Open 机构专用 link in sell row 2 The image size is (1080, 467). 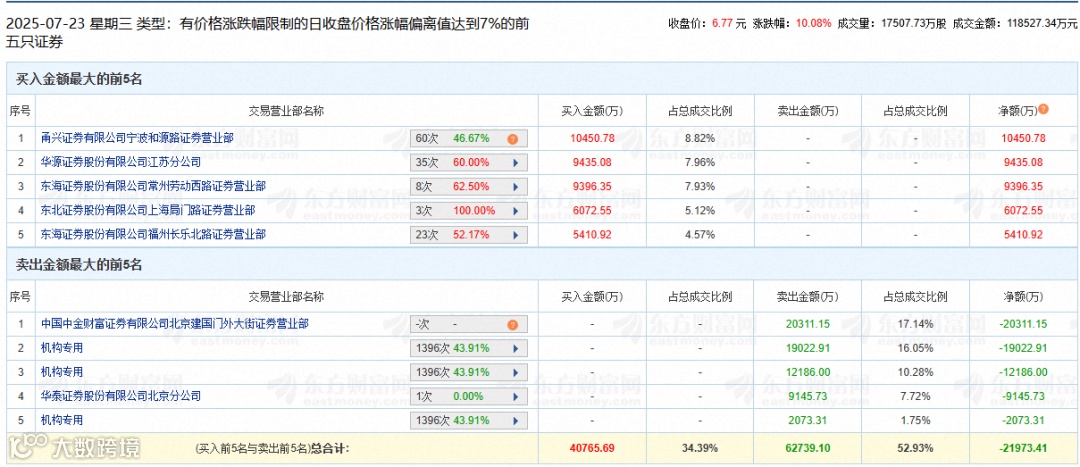click(62, 348)
